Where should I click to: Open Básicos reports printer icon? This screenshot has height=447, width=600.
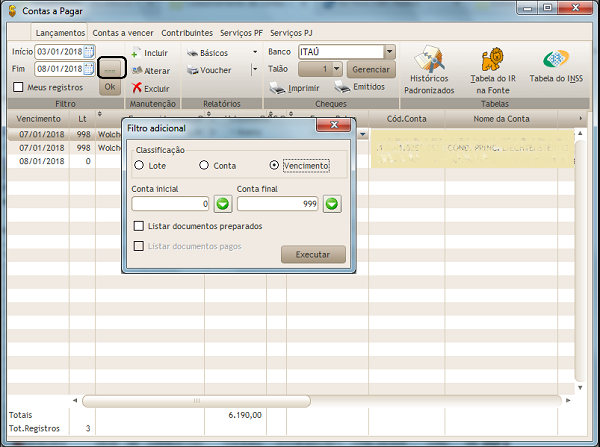pyautogui.click(x=192, y=53)
